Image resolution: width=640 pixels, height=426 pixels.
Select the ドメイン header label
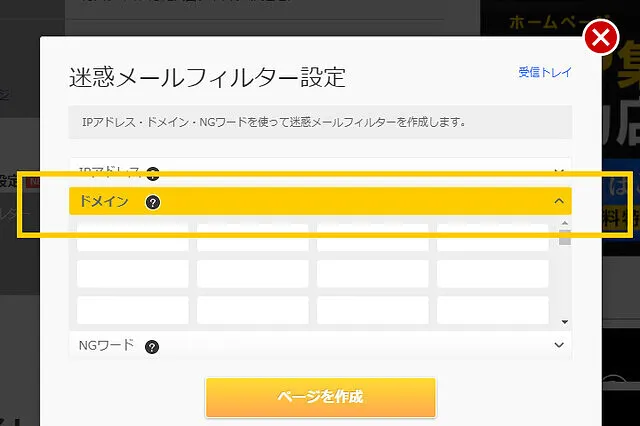(104, 202)
